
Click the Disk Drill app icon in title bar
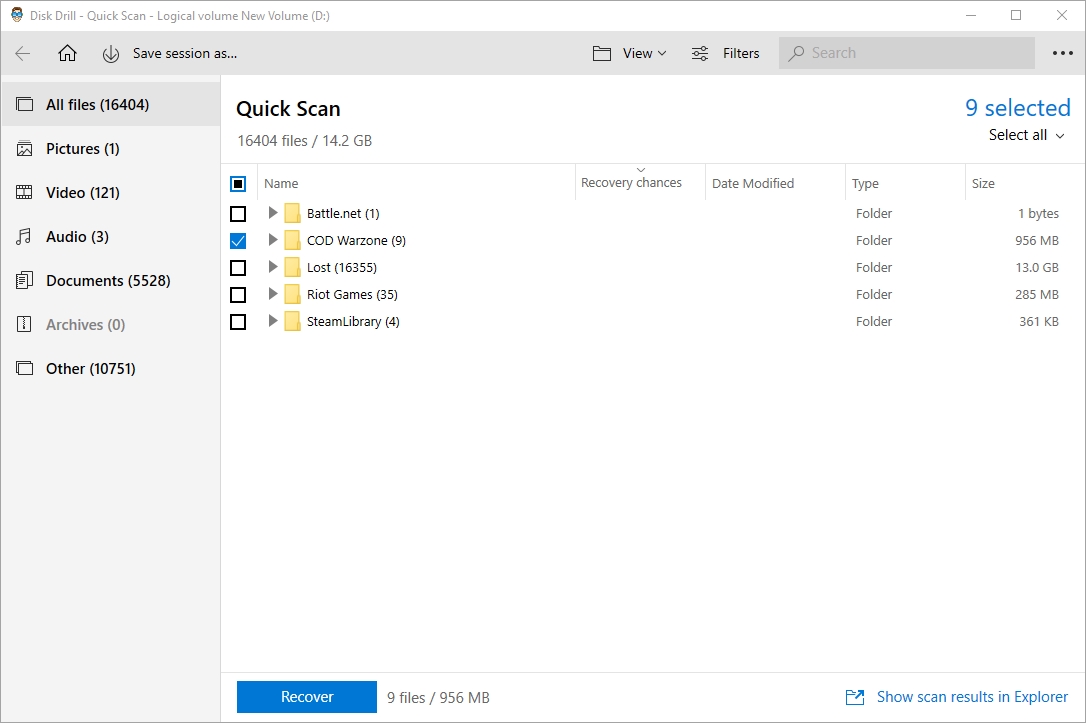pyautogui.click(x=17, y=15)
